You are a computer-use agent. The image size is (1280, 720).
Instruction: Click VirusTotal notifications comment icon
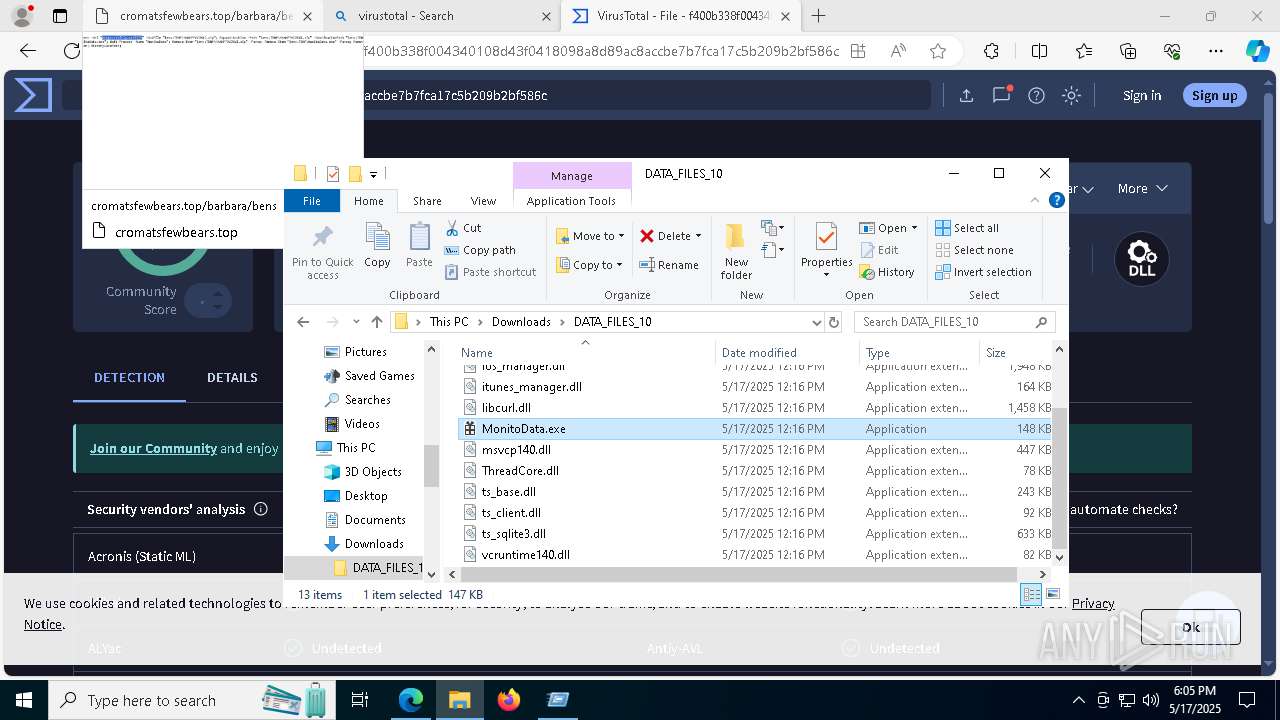click(1001, 95)
